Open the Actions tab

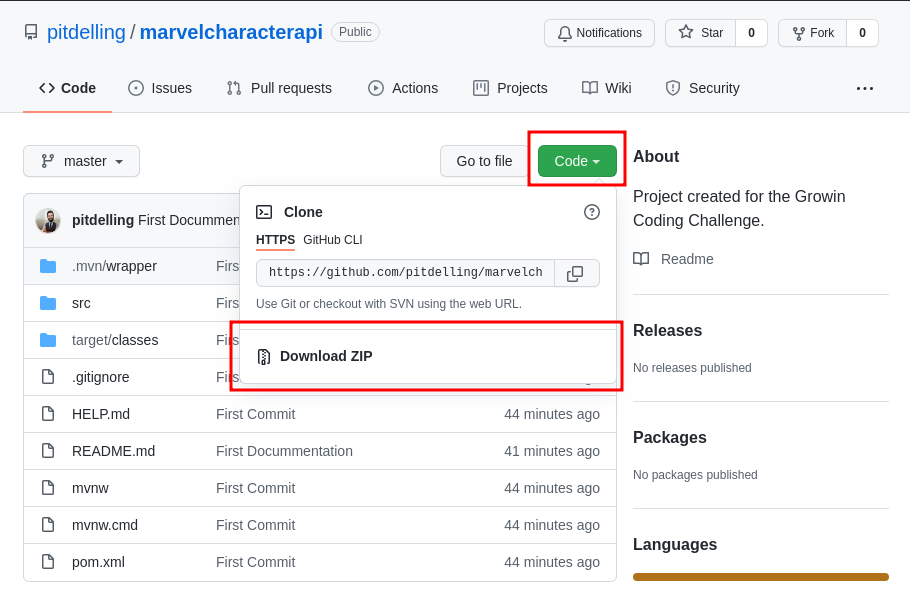click(403, 88)
